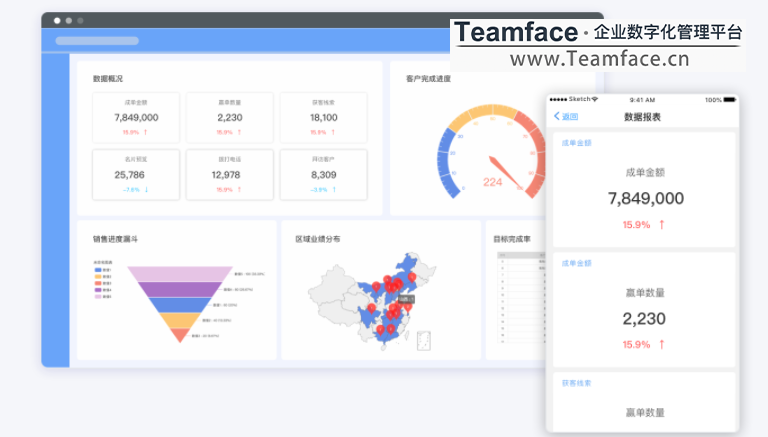Tap 9:41 AM in phone status bar
The height and width of the screenshot is (437, 768).
pyautogui.click(x=642, y=100)
